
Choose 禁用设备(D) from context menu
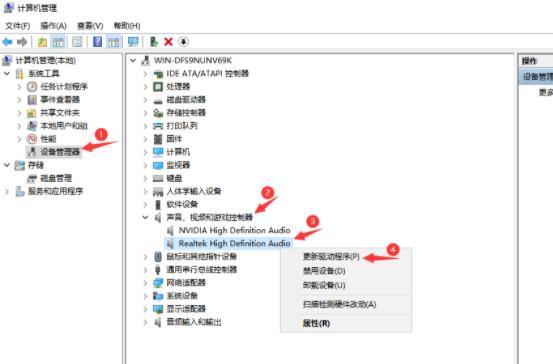pyautogui.click(x=324, y=271)
